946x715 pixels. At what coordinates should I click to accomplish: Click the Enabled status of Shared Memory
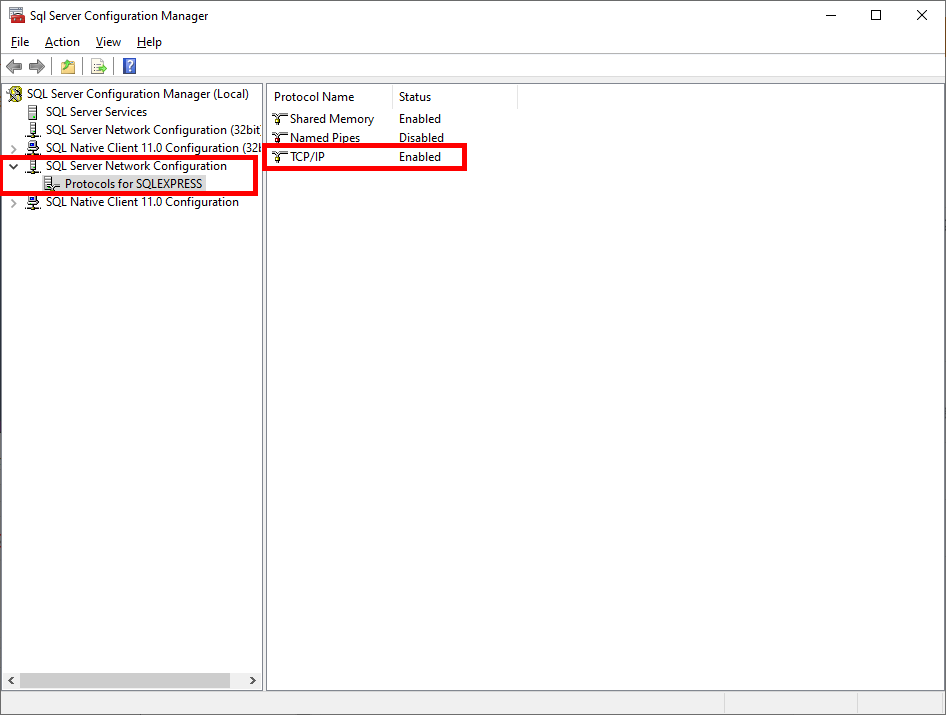420,119
